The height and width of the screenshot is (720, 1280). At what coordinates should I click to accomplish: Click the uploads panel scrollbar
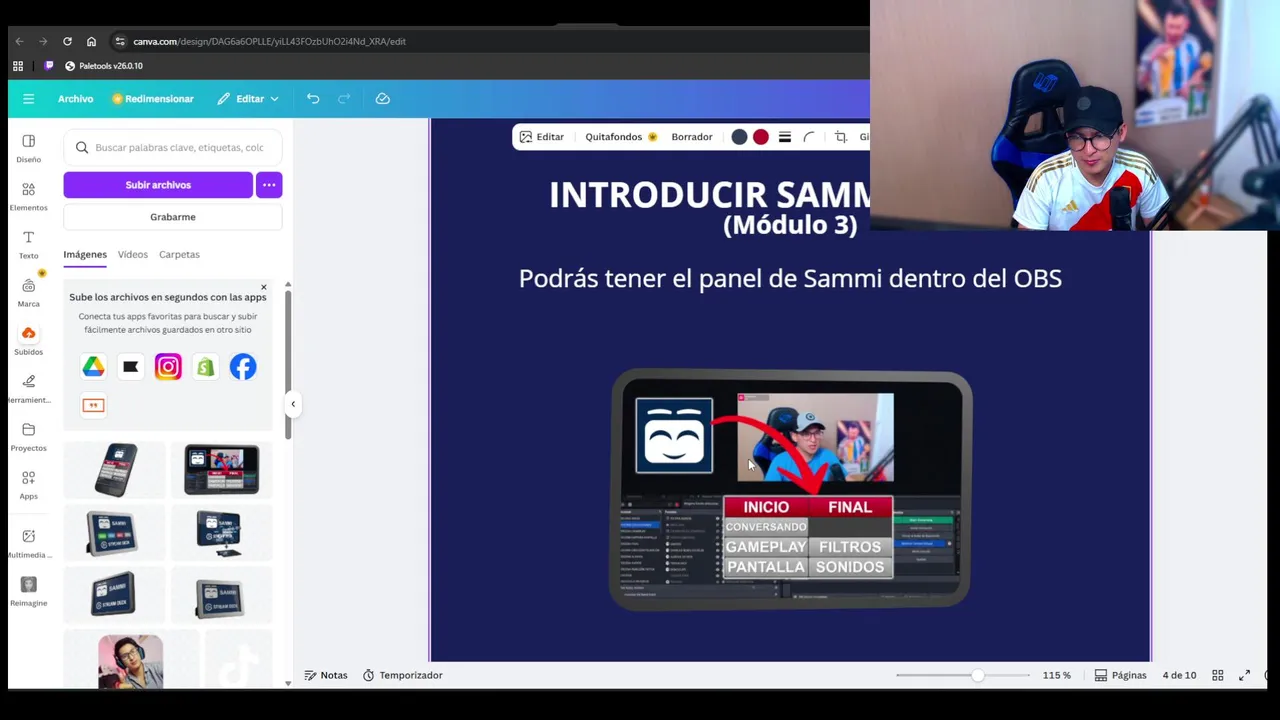tap(288, 365)
